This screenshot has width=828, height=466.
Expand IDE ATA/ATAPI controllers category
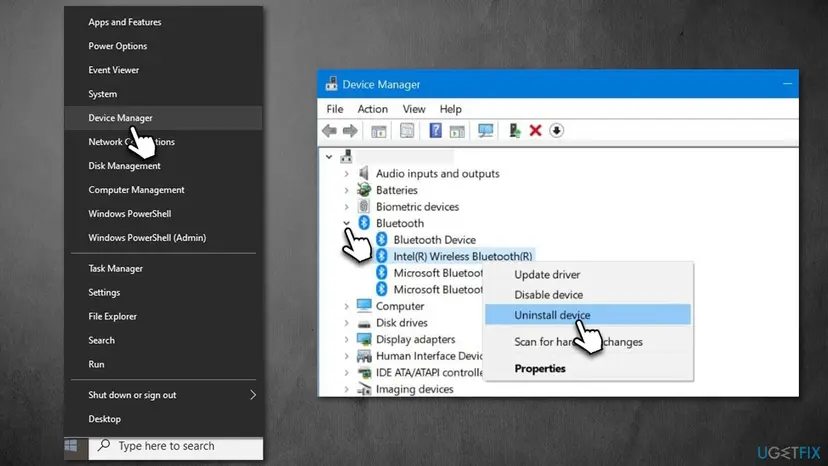point(346,372)
